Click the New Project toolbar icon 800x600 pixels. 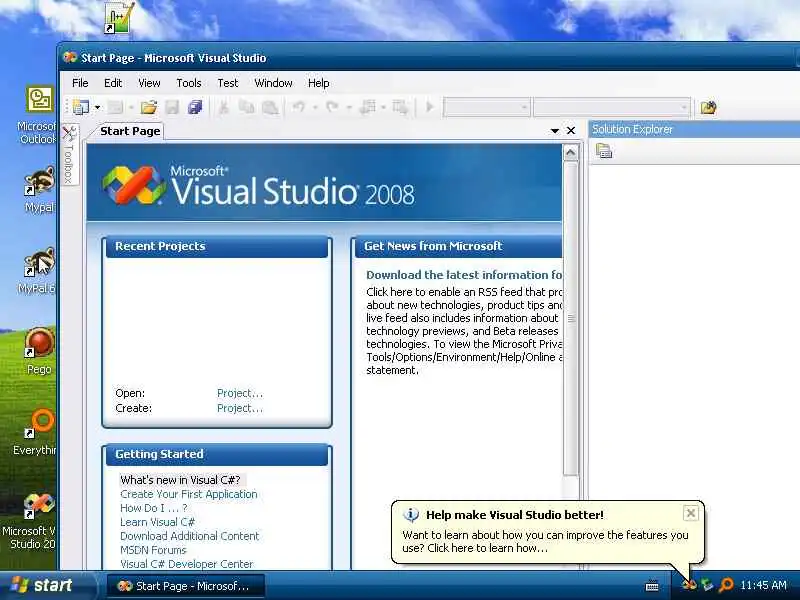pos(81,107)
